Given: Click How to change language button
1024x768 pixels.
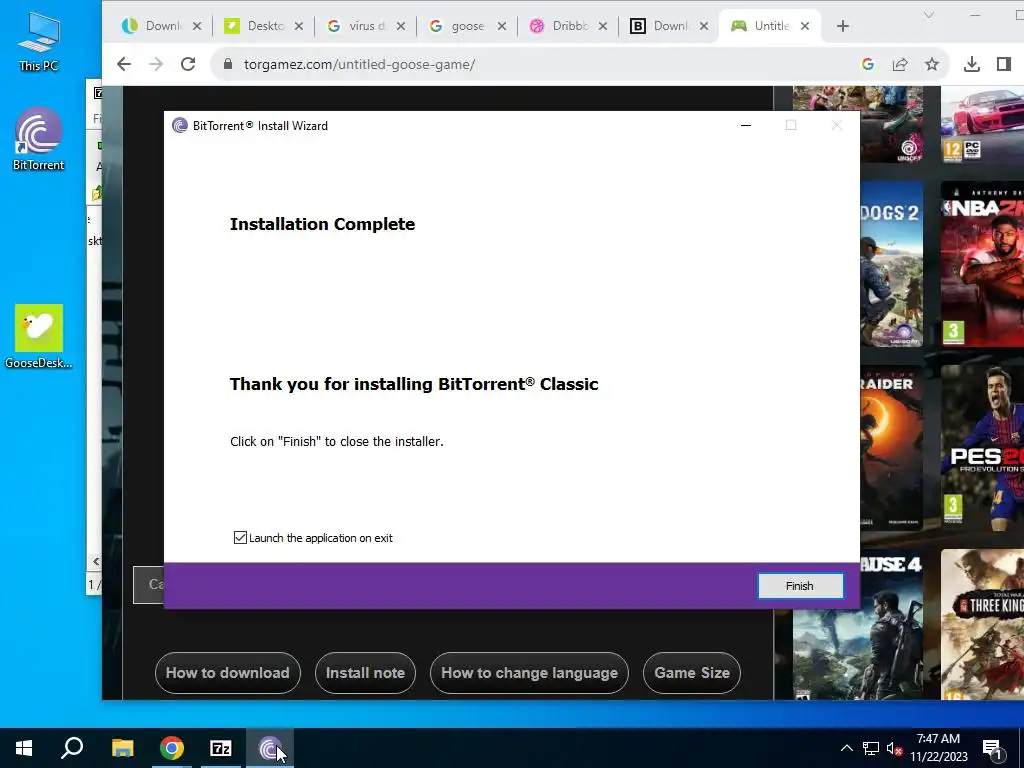Looking at the screenshot, I should pos(529,673).
